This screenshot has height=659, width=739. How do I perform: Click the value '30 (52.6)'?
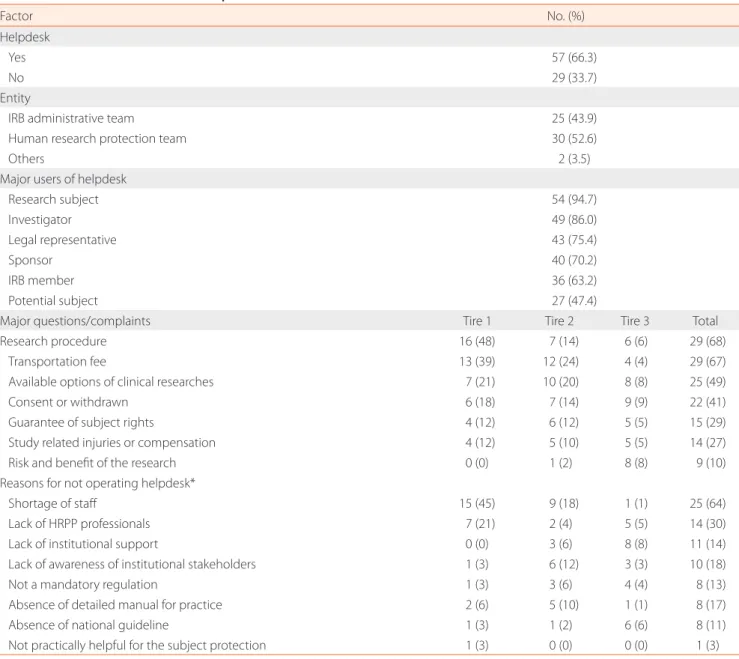click(574, 139)
